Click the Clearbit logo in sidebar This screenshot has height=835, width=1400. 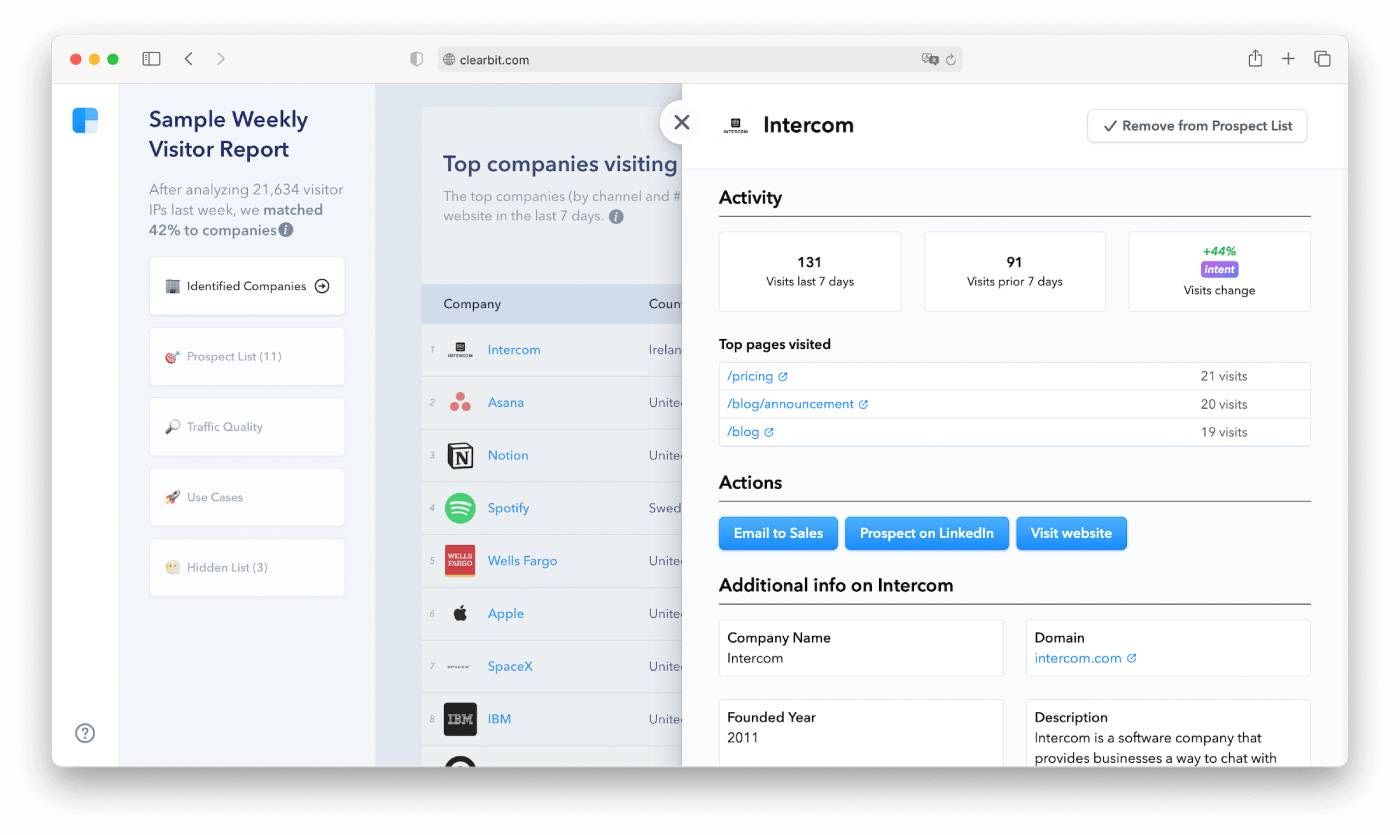tap(85, 120)
